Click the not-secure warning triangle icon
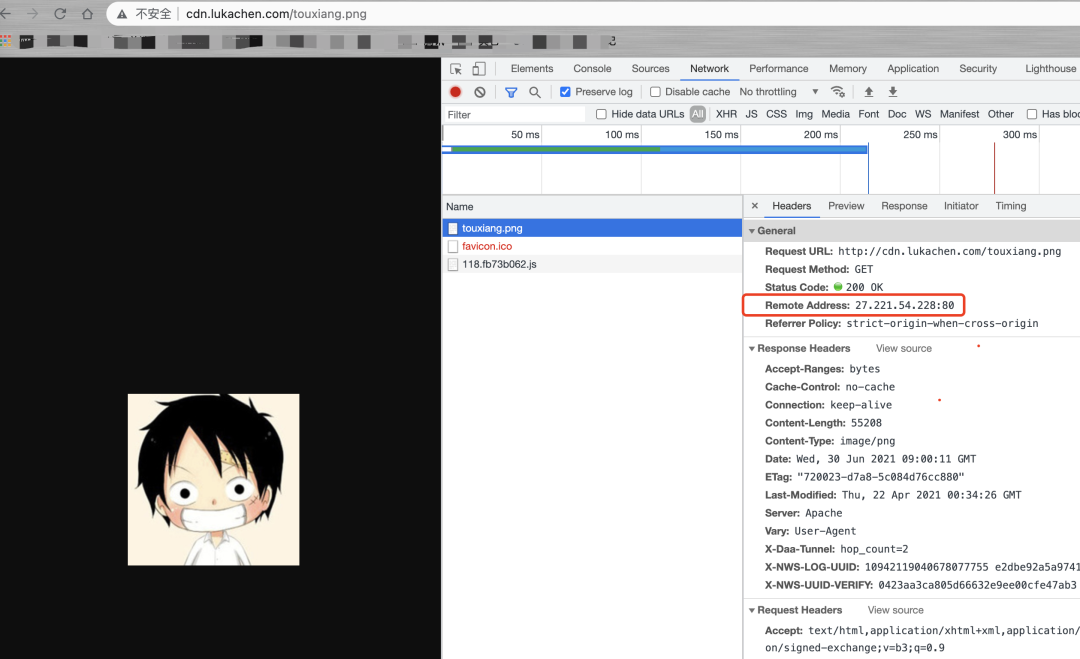 tap(122, 14)
